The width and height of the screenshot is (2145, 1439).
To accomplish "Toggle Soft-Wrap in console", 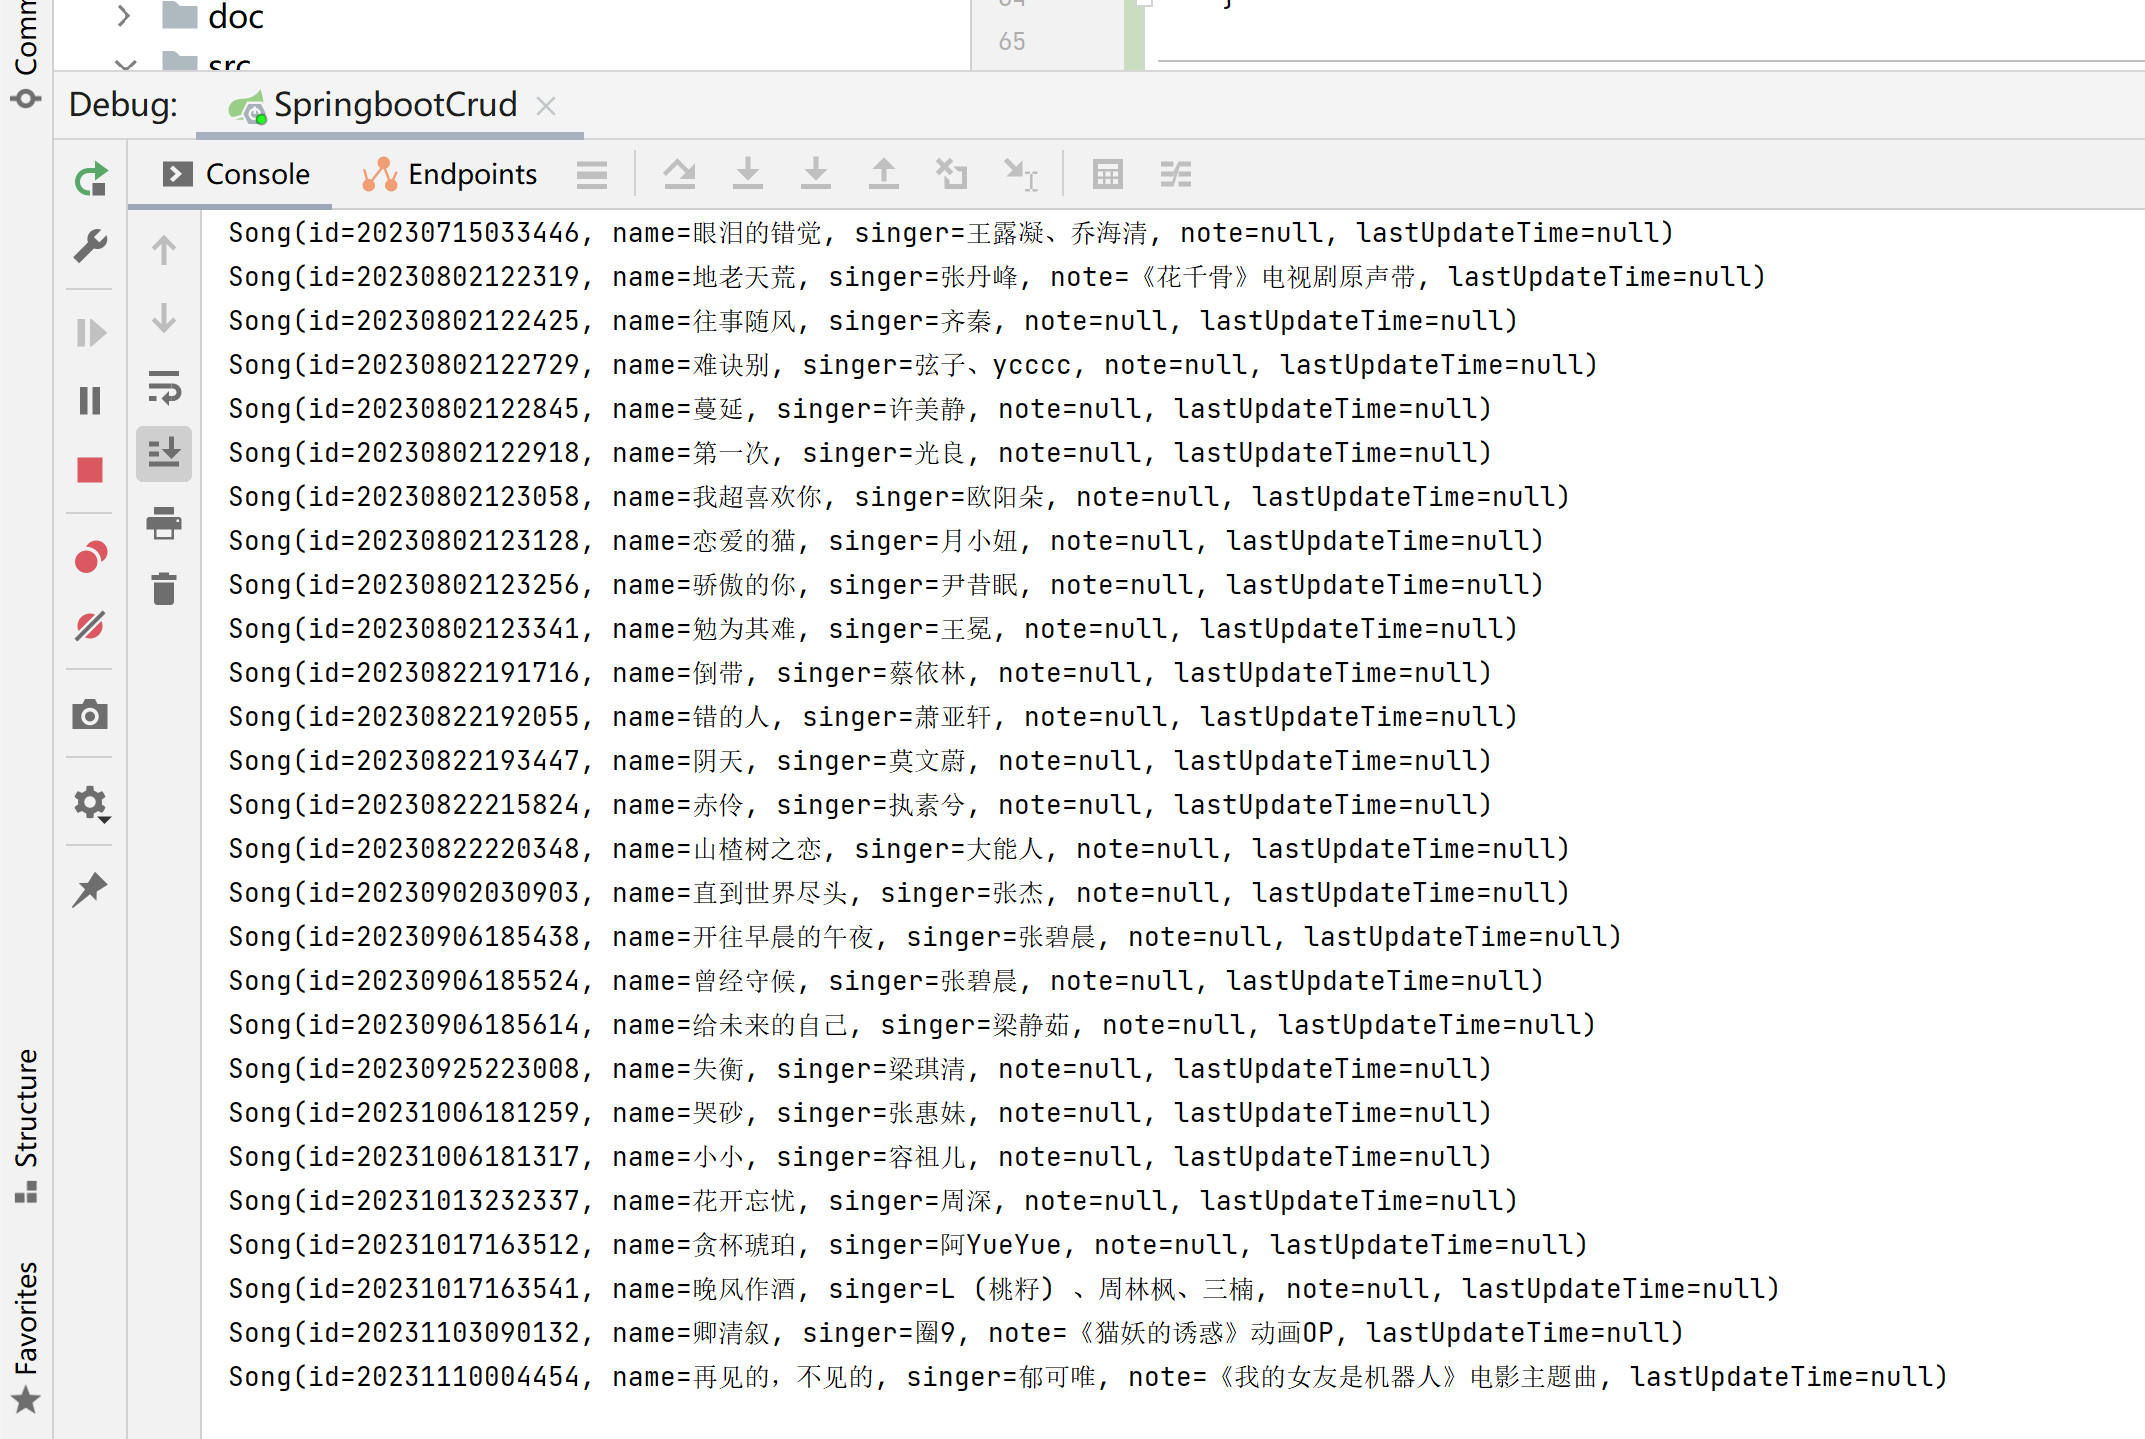I will click(x=164, y=387).
